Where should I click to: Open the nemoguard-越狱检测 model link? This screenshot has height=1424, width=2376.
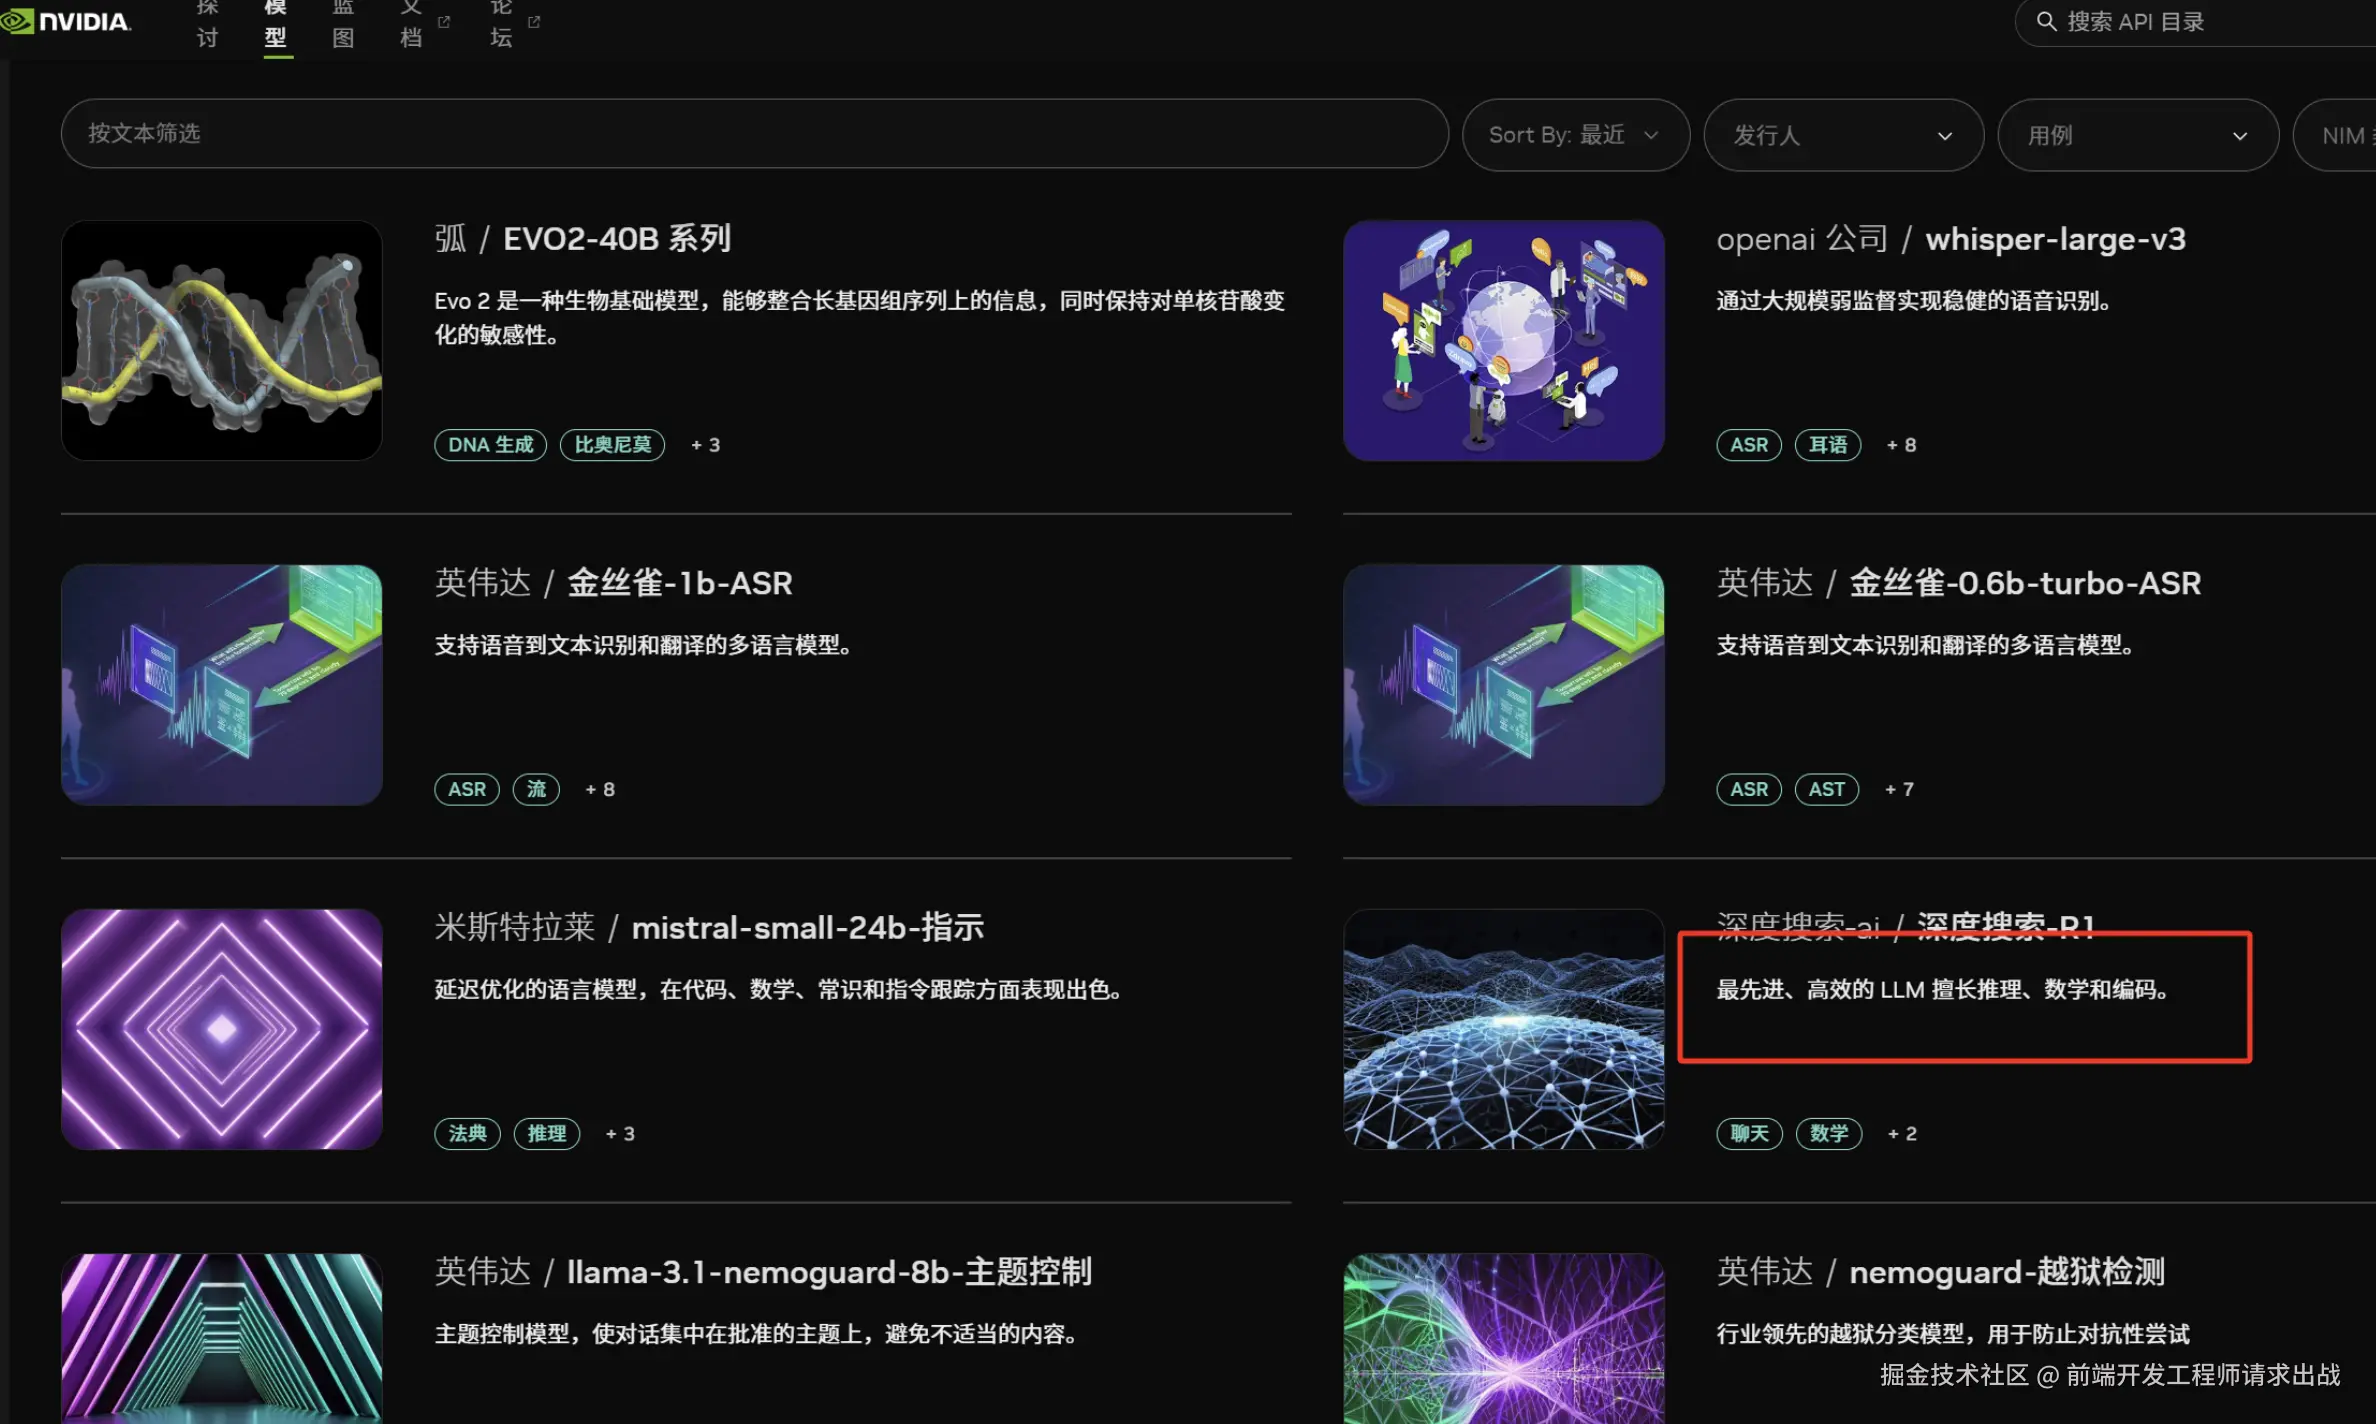pos(2006,1272)
